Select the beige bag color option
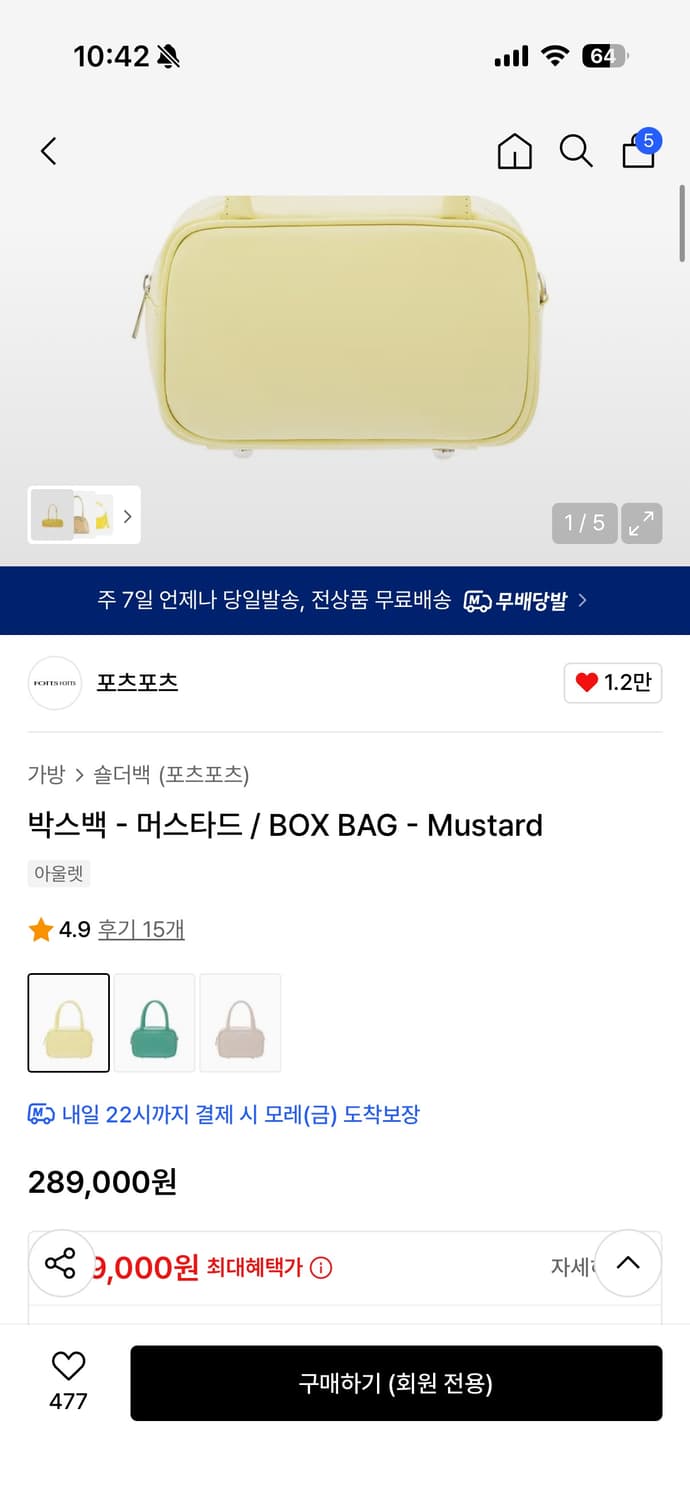The image size is (690, 1500). (240, 1022)
